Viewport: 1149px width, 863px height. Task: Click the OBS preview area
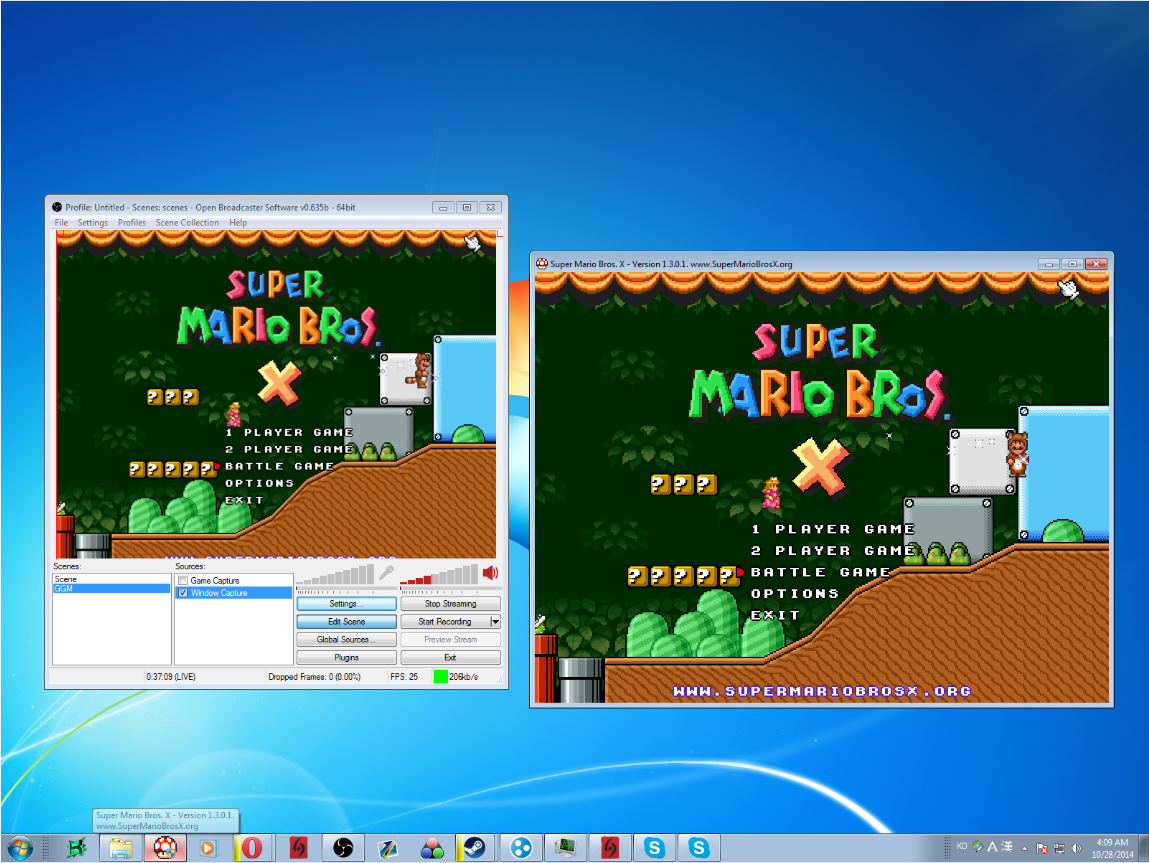[276, 394]
